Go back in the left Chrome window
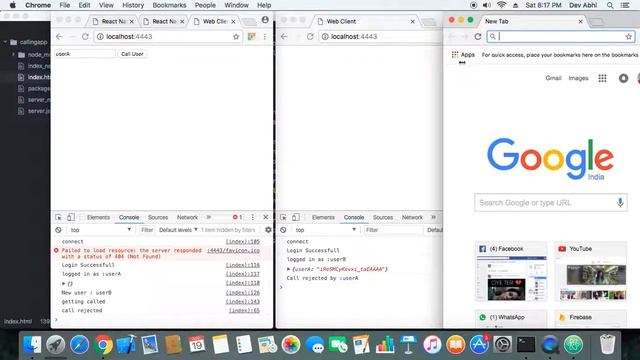 pyautogui.click(x=60, y=36)
